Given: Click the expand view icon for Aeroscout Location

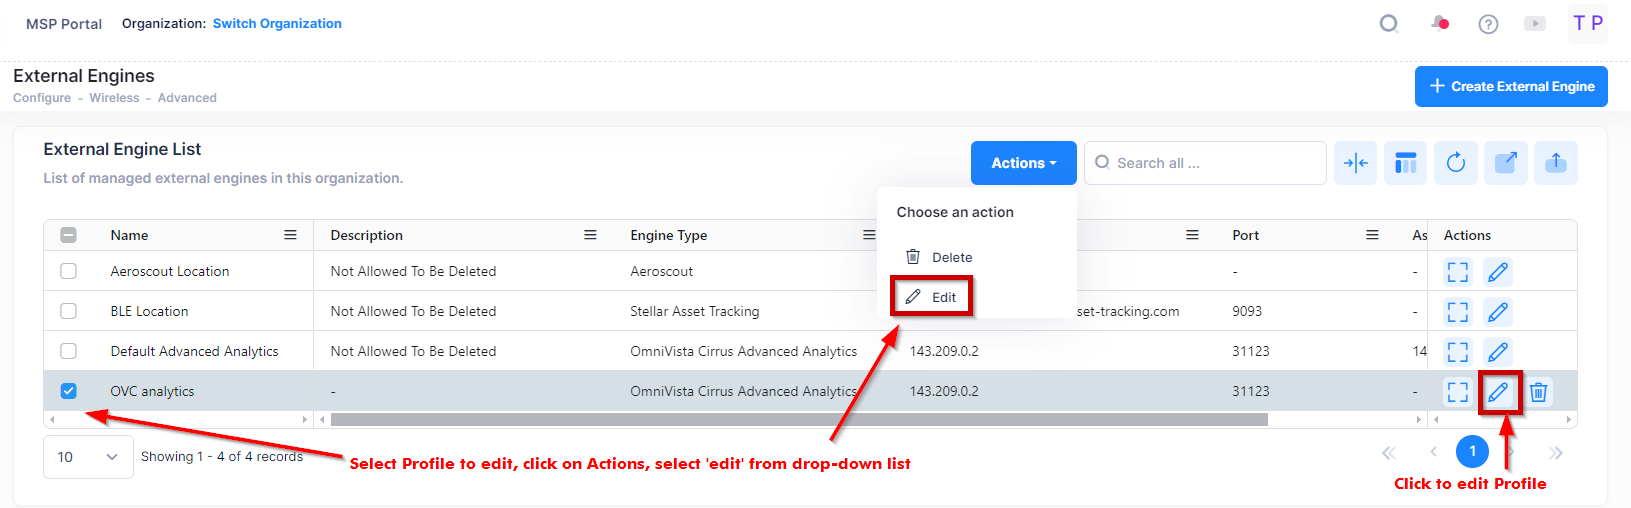Looking at the screenshot, I should click(1458, 272).
